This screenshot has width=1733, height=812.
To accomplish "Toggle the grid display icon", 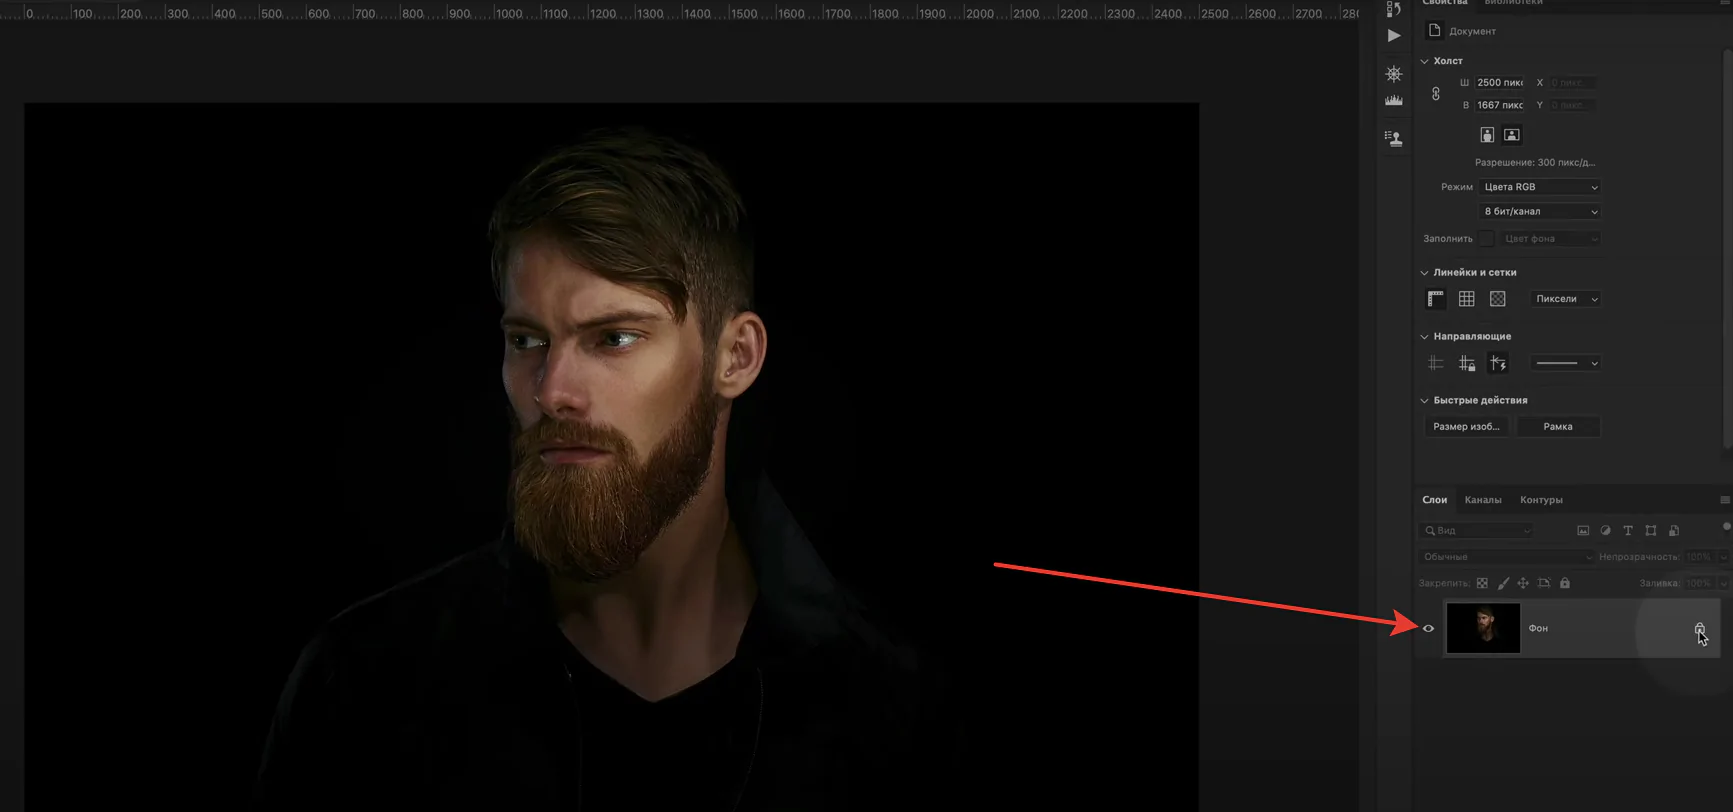I will pyautogui.click(x=1467, y=299).
